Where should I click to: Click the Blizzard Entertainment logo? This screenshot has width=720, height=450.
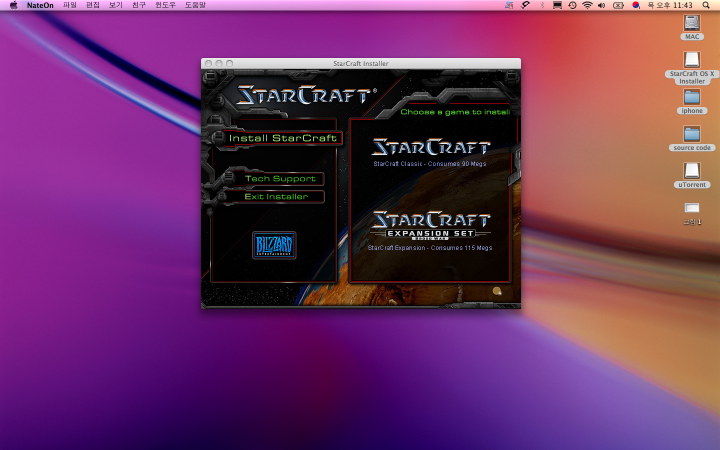[x=274, y=245]
